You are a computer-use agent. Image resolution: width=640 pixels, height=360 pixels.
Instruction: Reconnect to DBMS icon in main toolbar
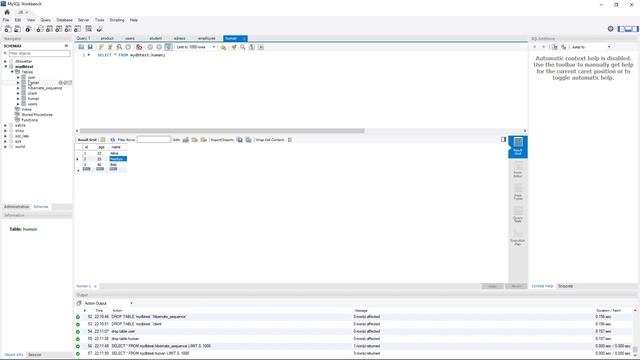[x=100, y=29]
